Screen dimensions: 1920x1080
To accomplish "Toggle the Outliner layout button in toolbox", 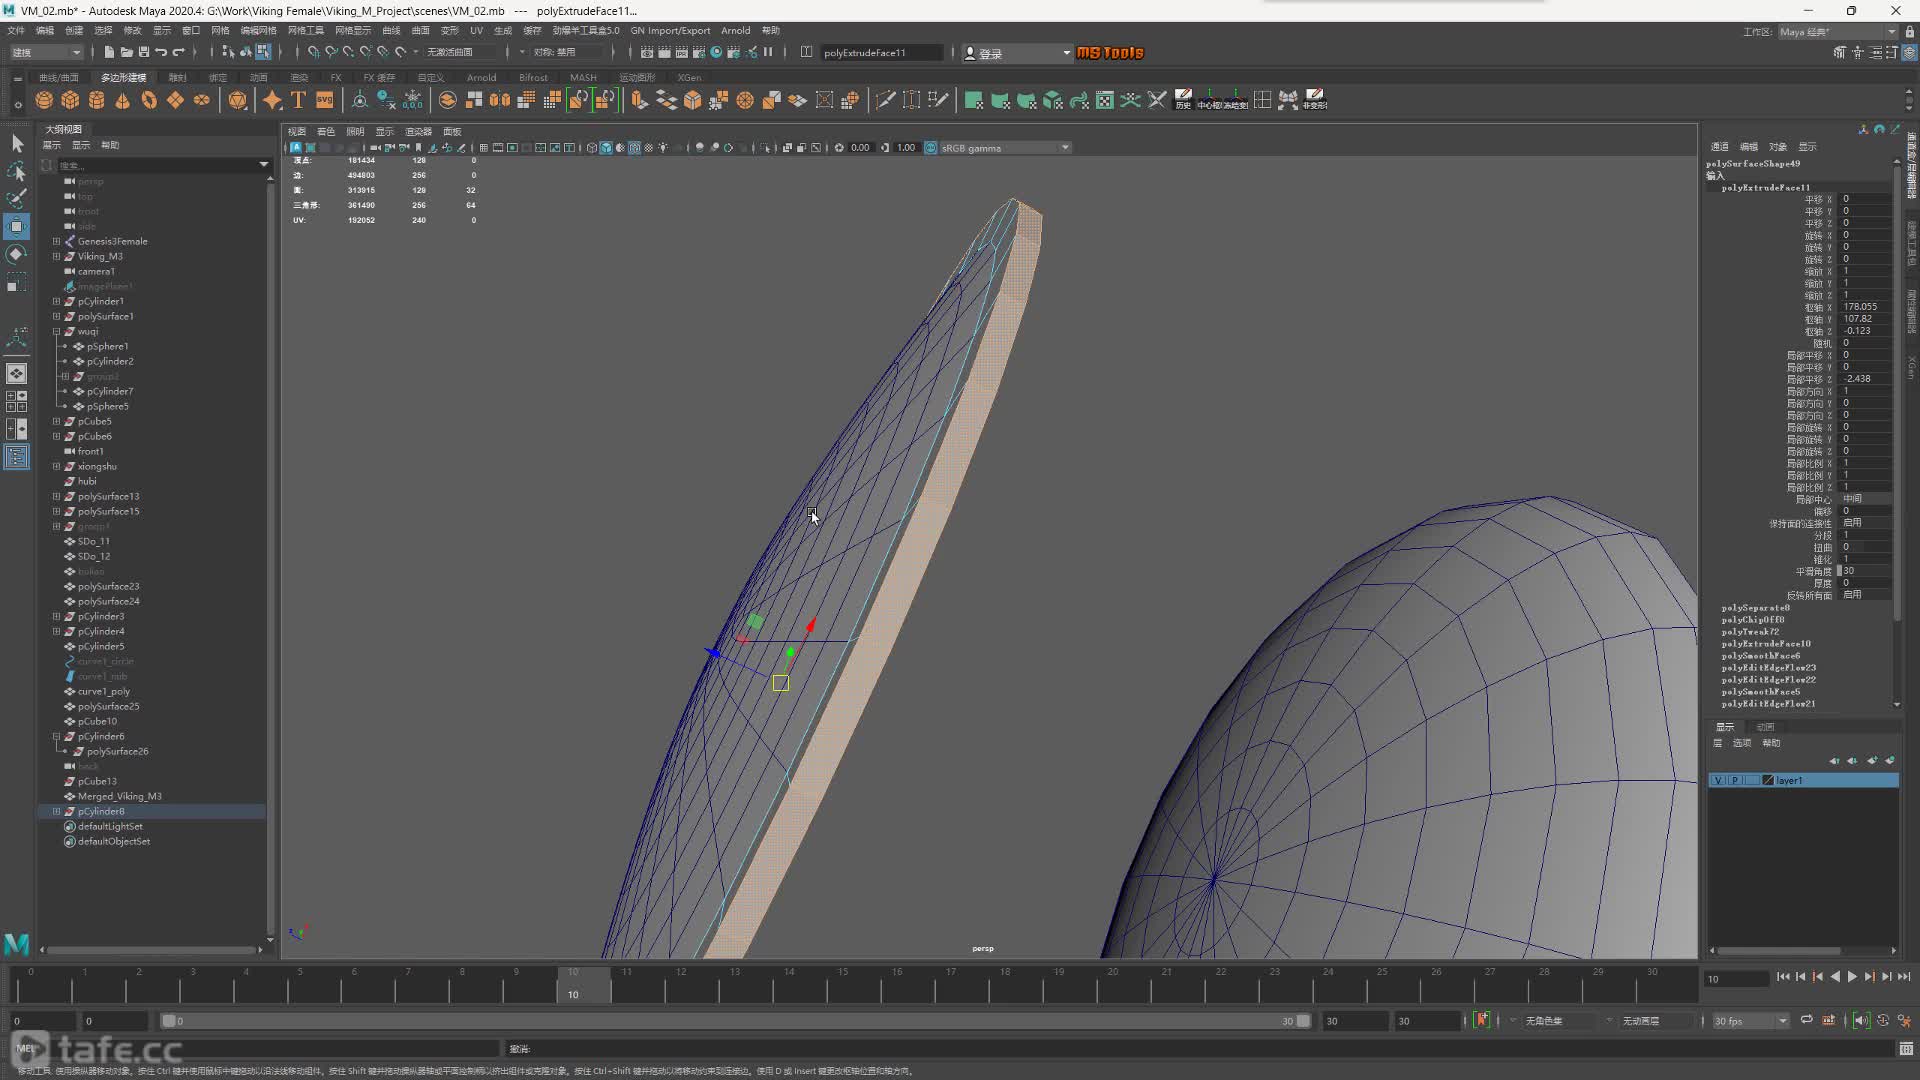I will pyautogui.click(x=17, y=457).
